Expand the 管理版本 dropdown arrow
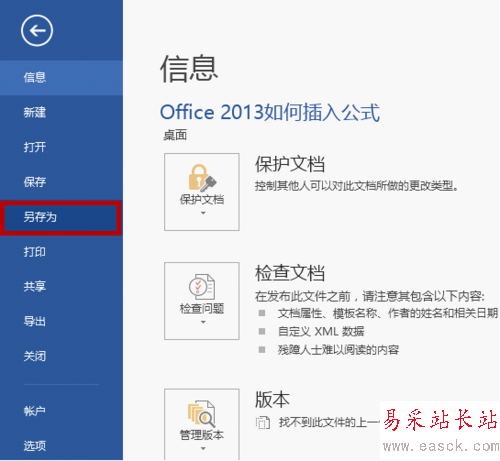The image size is (500, 461). point(203,449)
